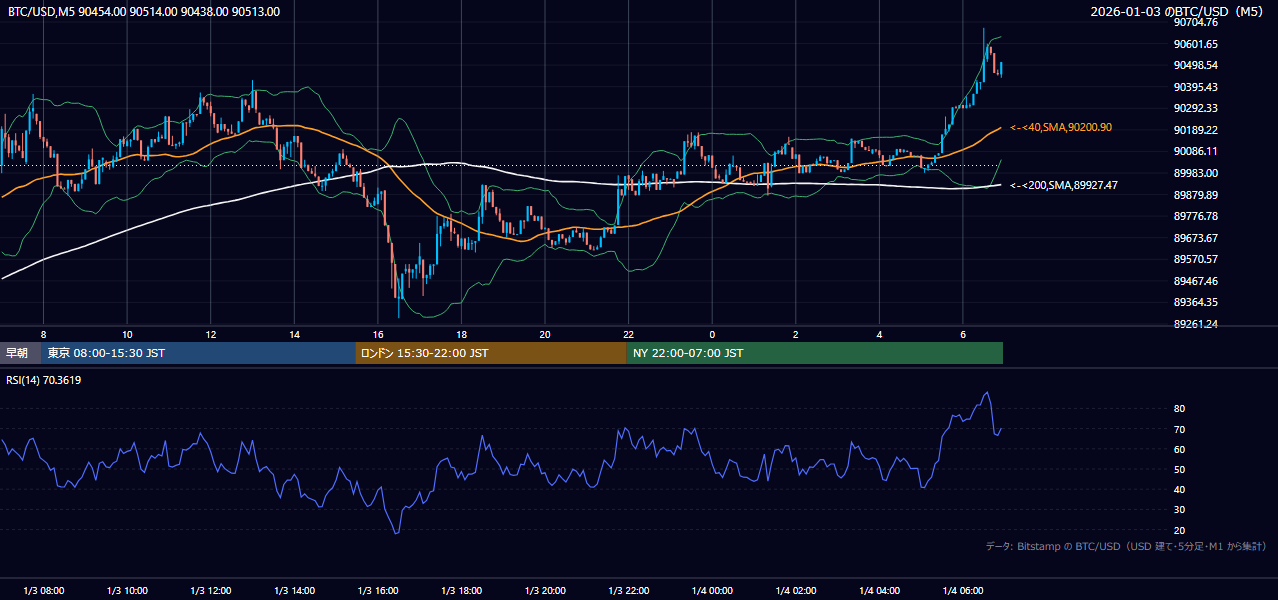Click price axis value 89467.46

[1195, 281]
